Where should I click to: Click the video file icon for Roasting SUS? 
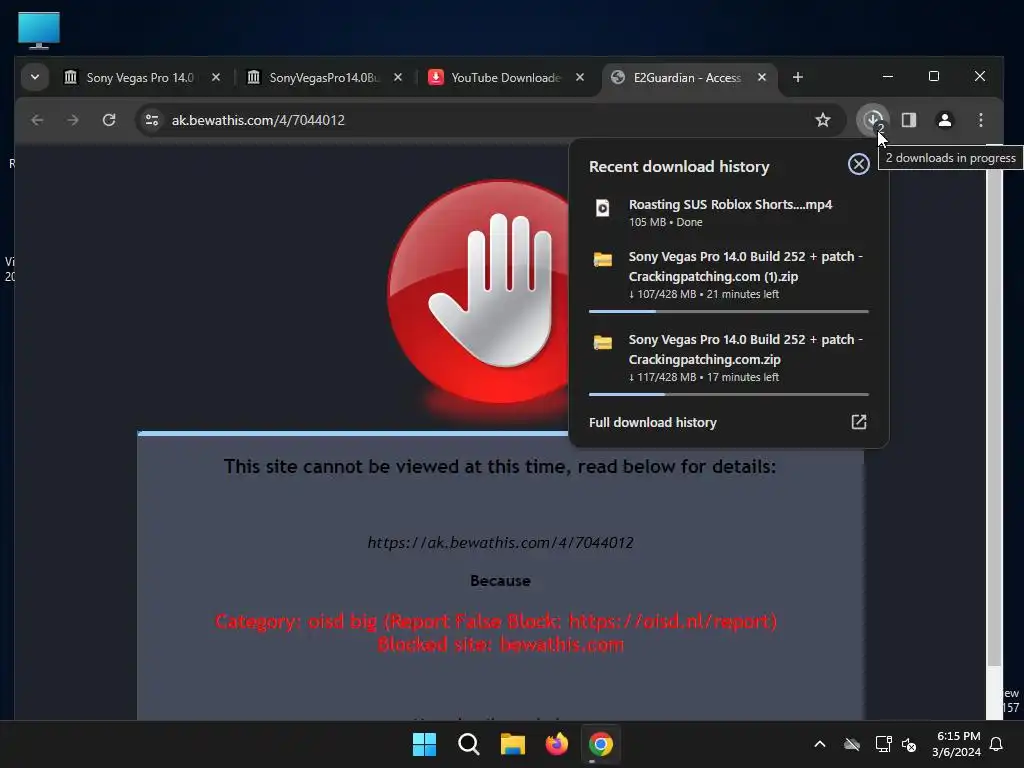602,208
